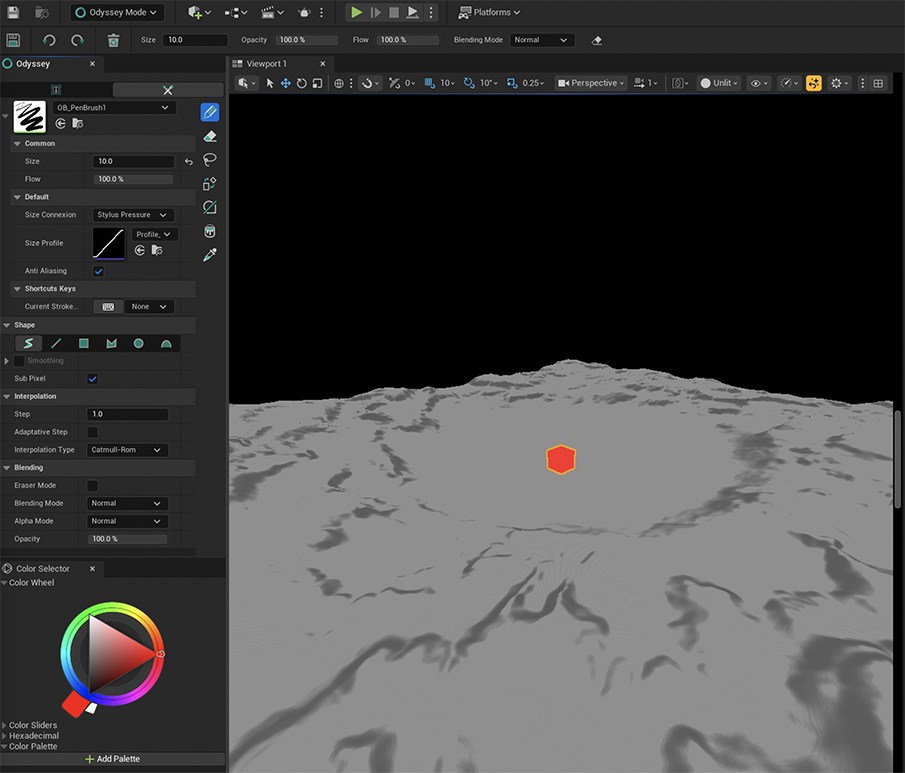Switch to the Eraser tool
Image resolution: width=905 pixels, height=773 pixels.
point(210,136)
